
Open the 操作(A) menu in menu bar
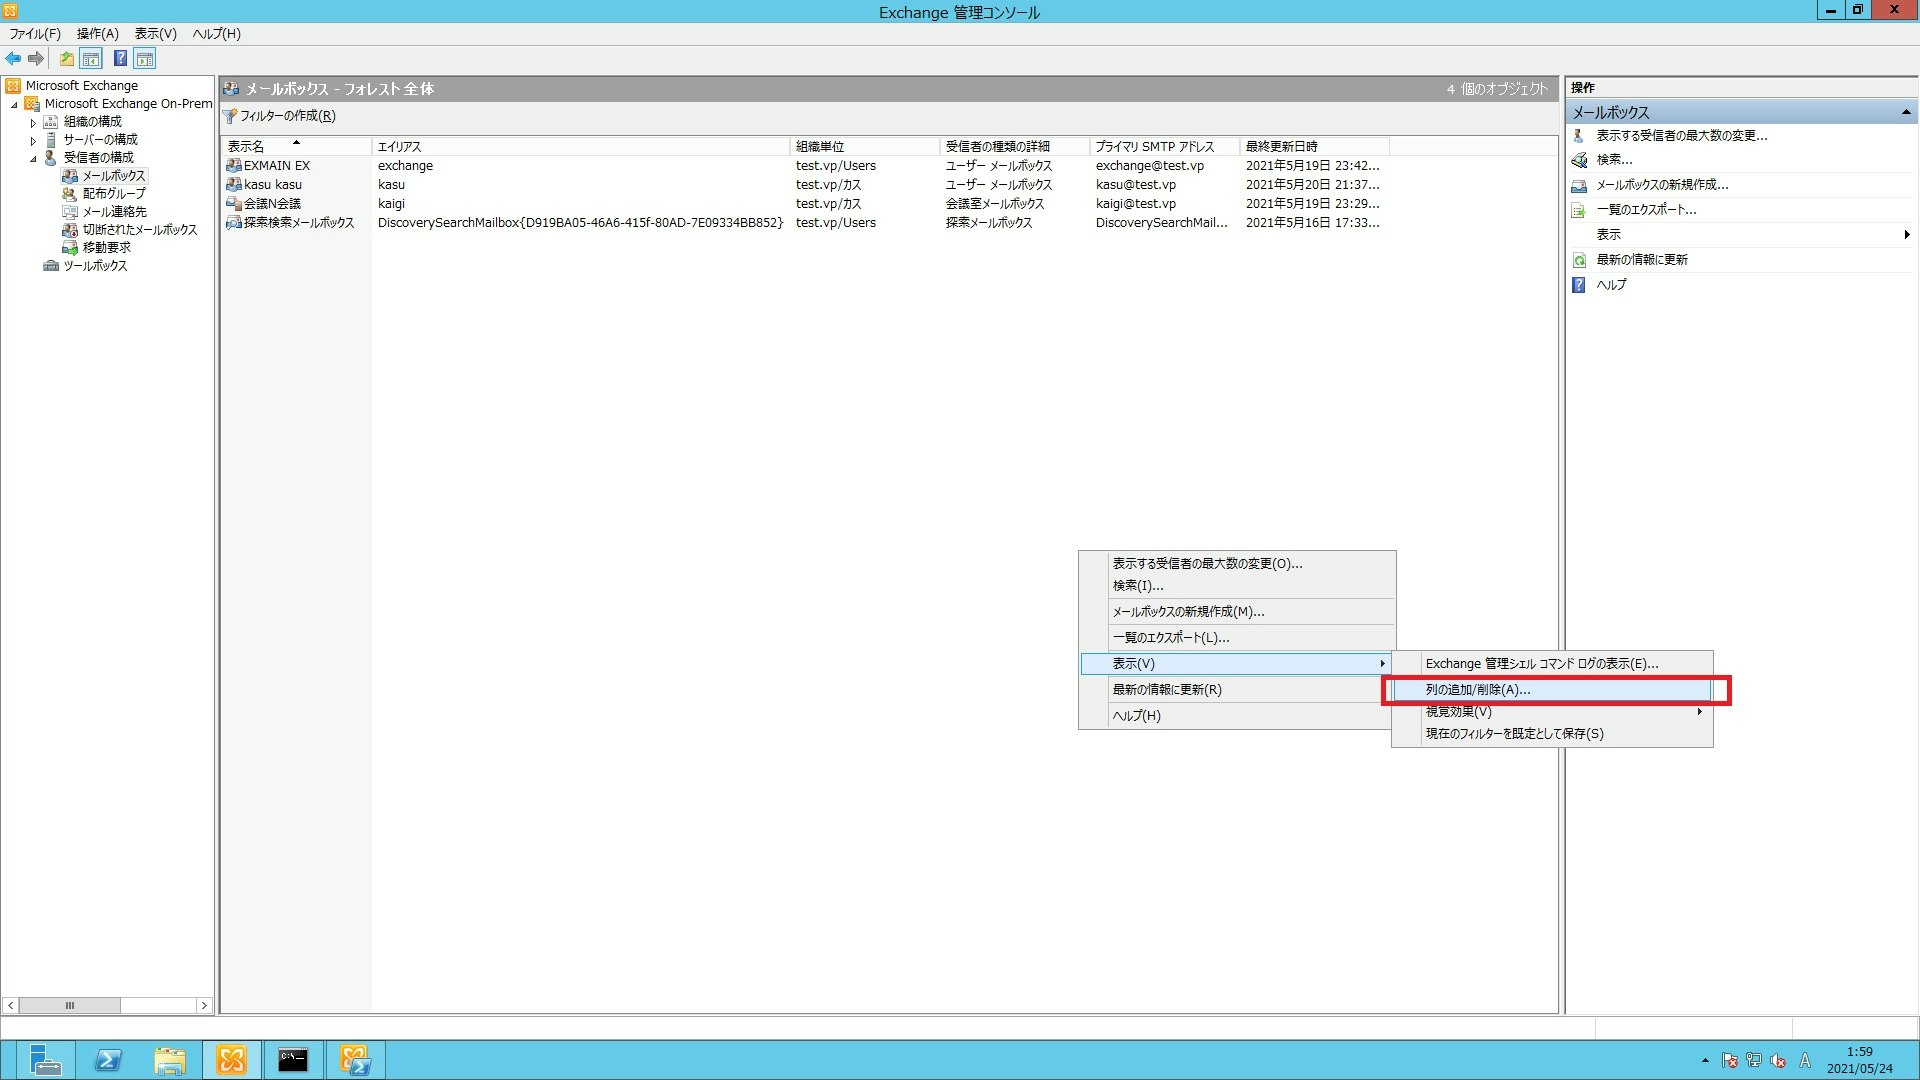point(97,34)
